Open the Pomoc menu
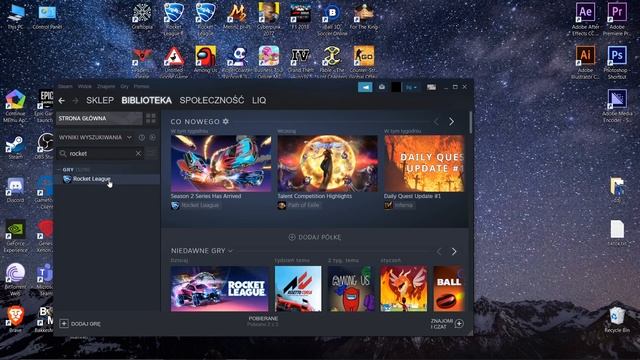The height and width of the screenshot is (360, 640). (x=141, y=87)
